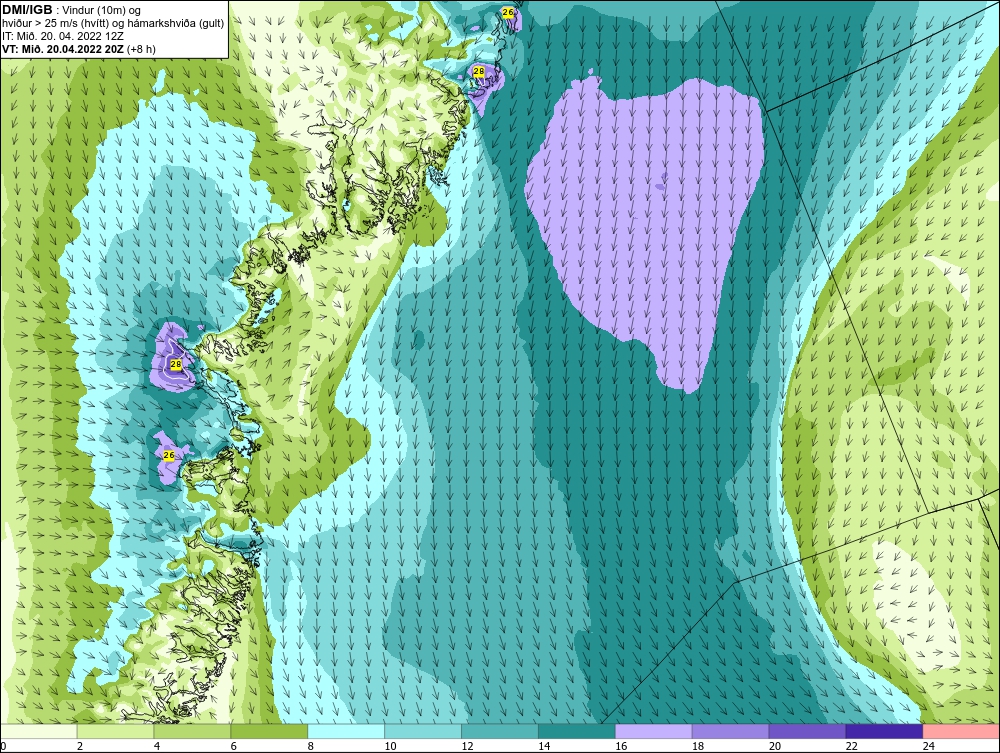Click the 10–12 m/s legend color swatch
The image size is (1000, 753).
(x=423, y=731)
